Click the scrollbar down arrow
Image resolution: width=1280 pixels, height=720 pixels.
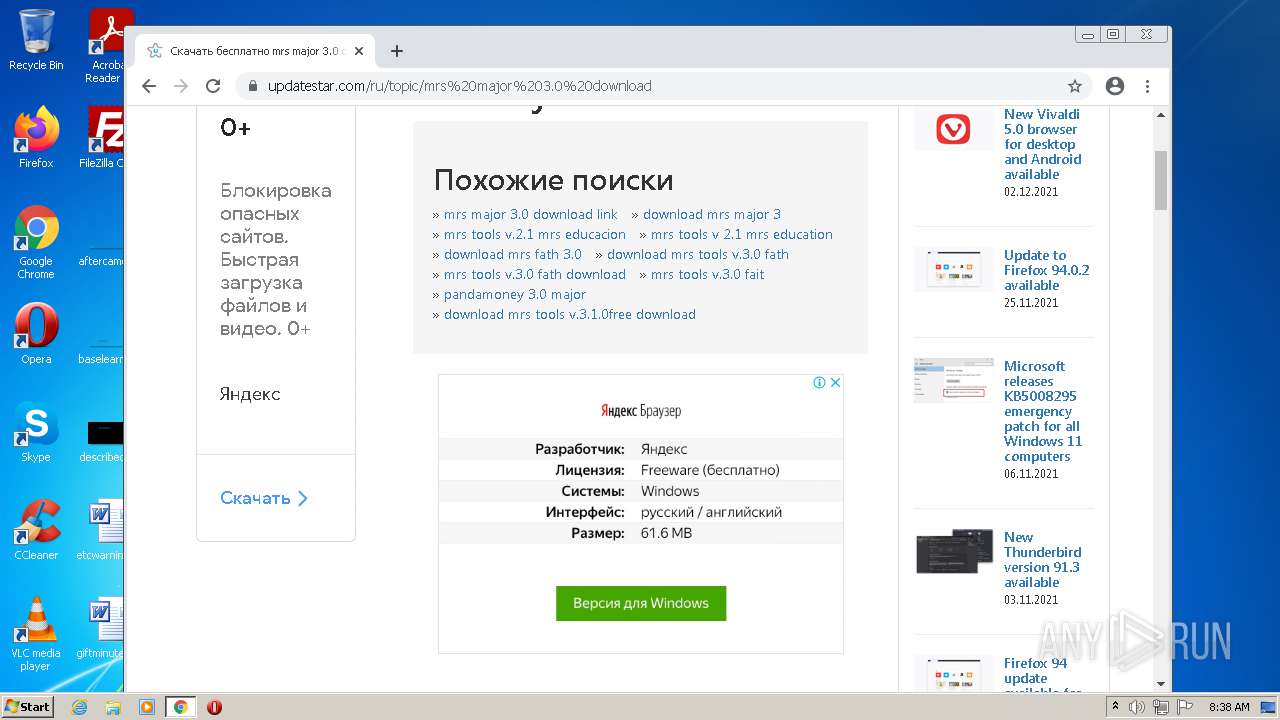tap(1161, 684)
